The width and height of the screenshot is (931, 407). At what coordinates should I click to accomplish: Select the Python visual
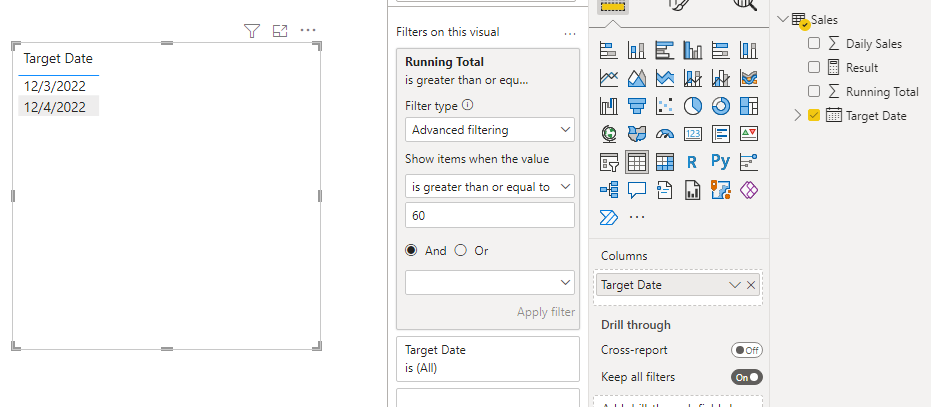click(720, 162)
